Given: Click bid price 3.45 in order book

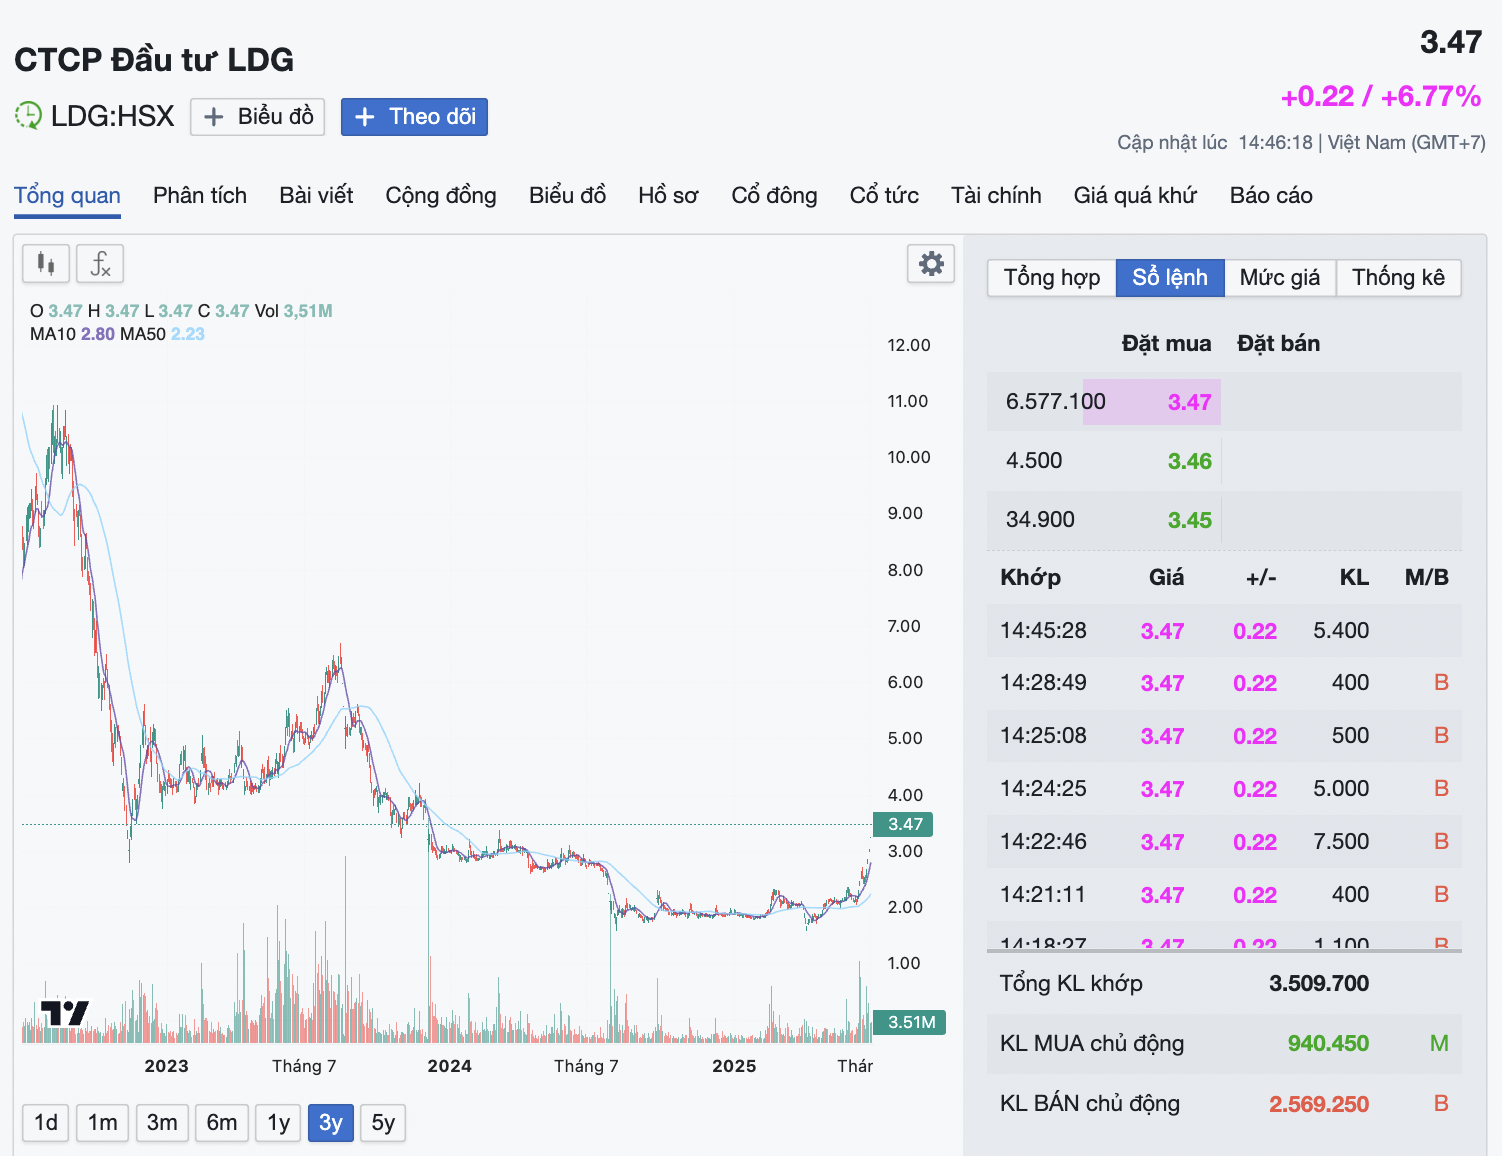Looking at the screenshot, I should tap(1190, 520).
